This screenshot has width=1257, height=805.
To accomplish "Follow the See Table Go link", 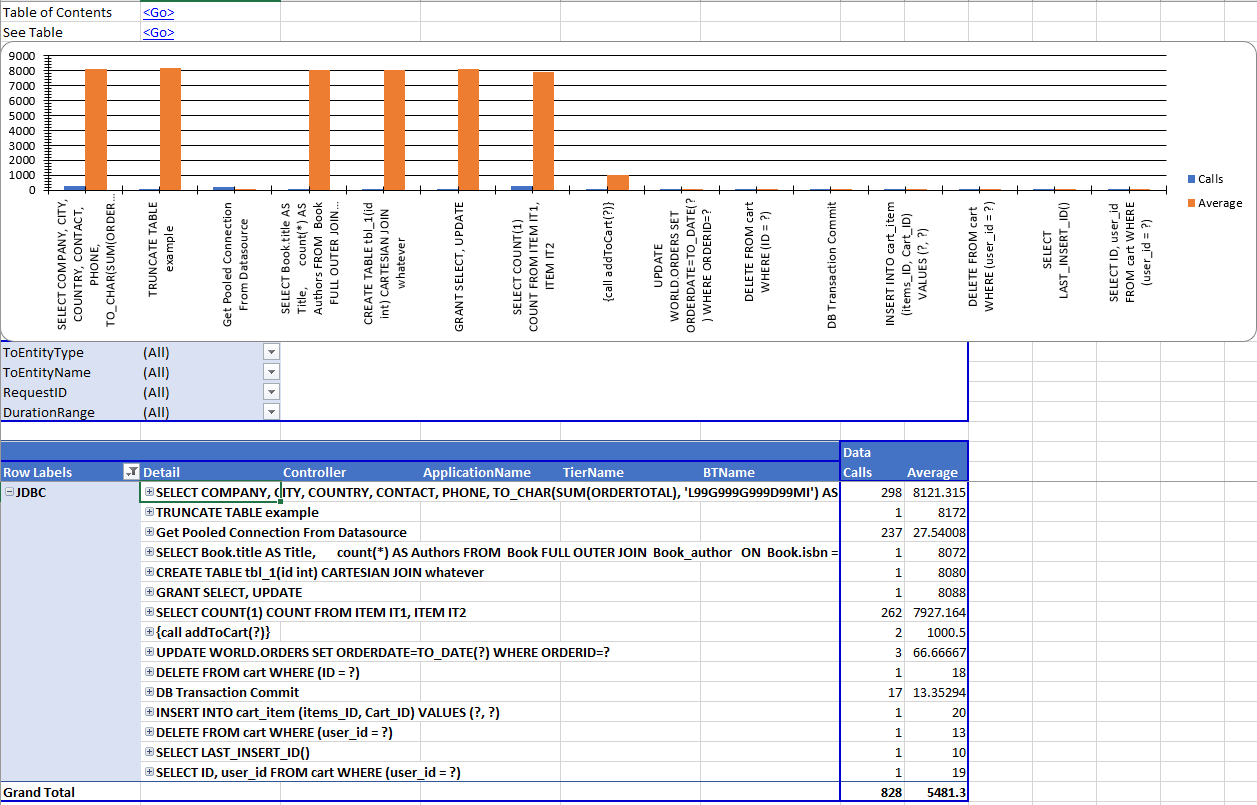I will tap(158, 33).
